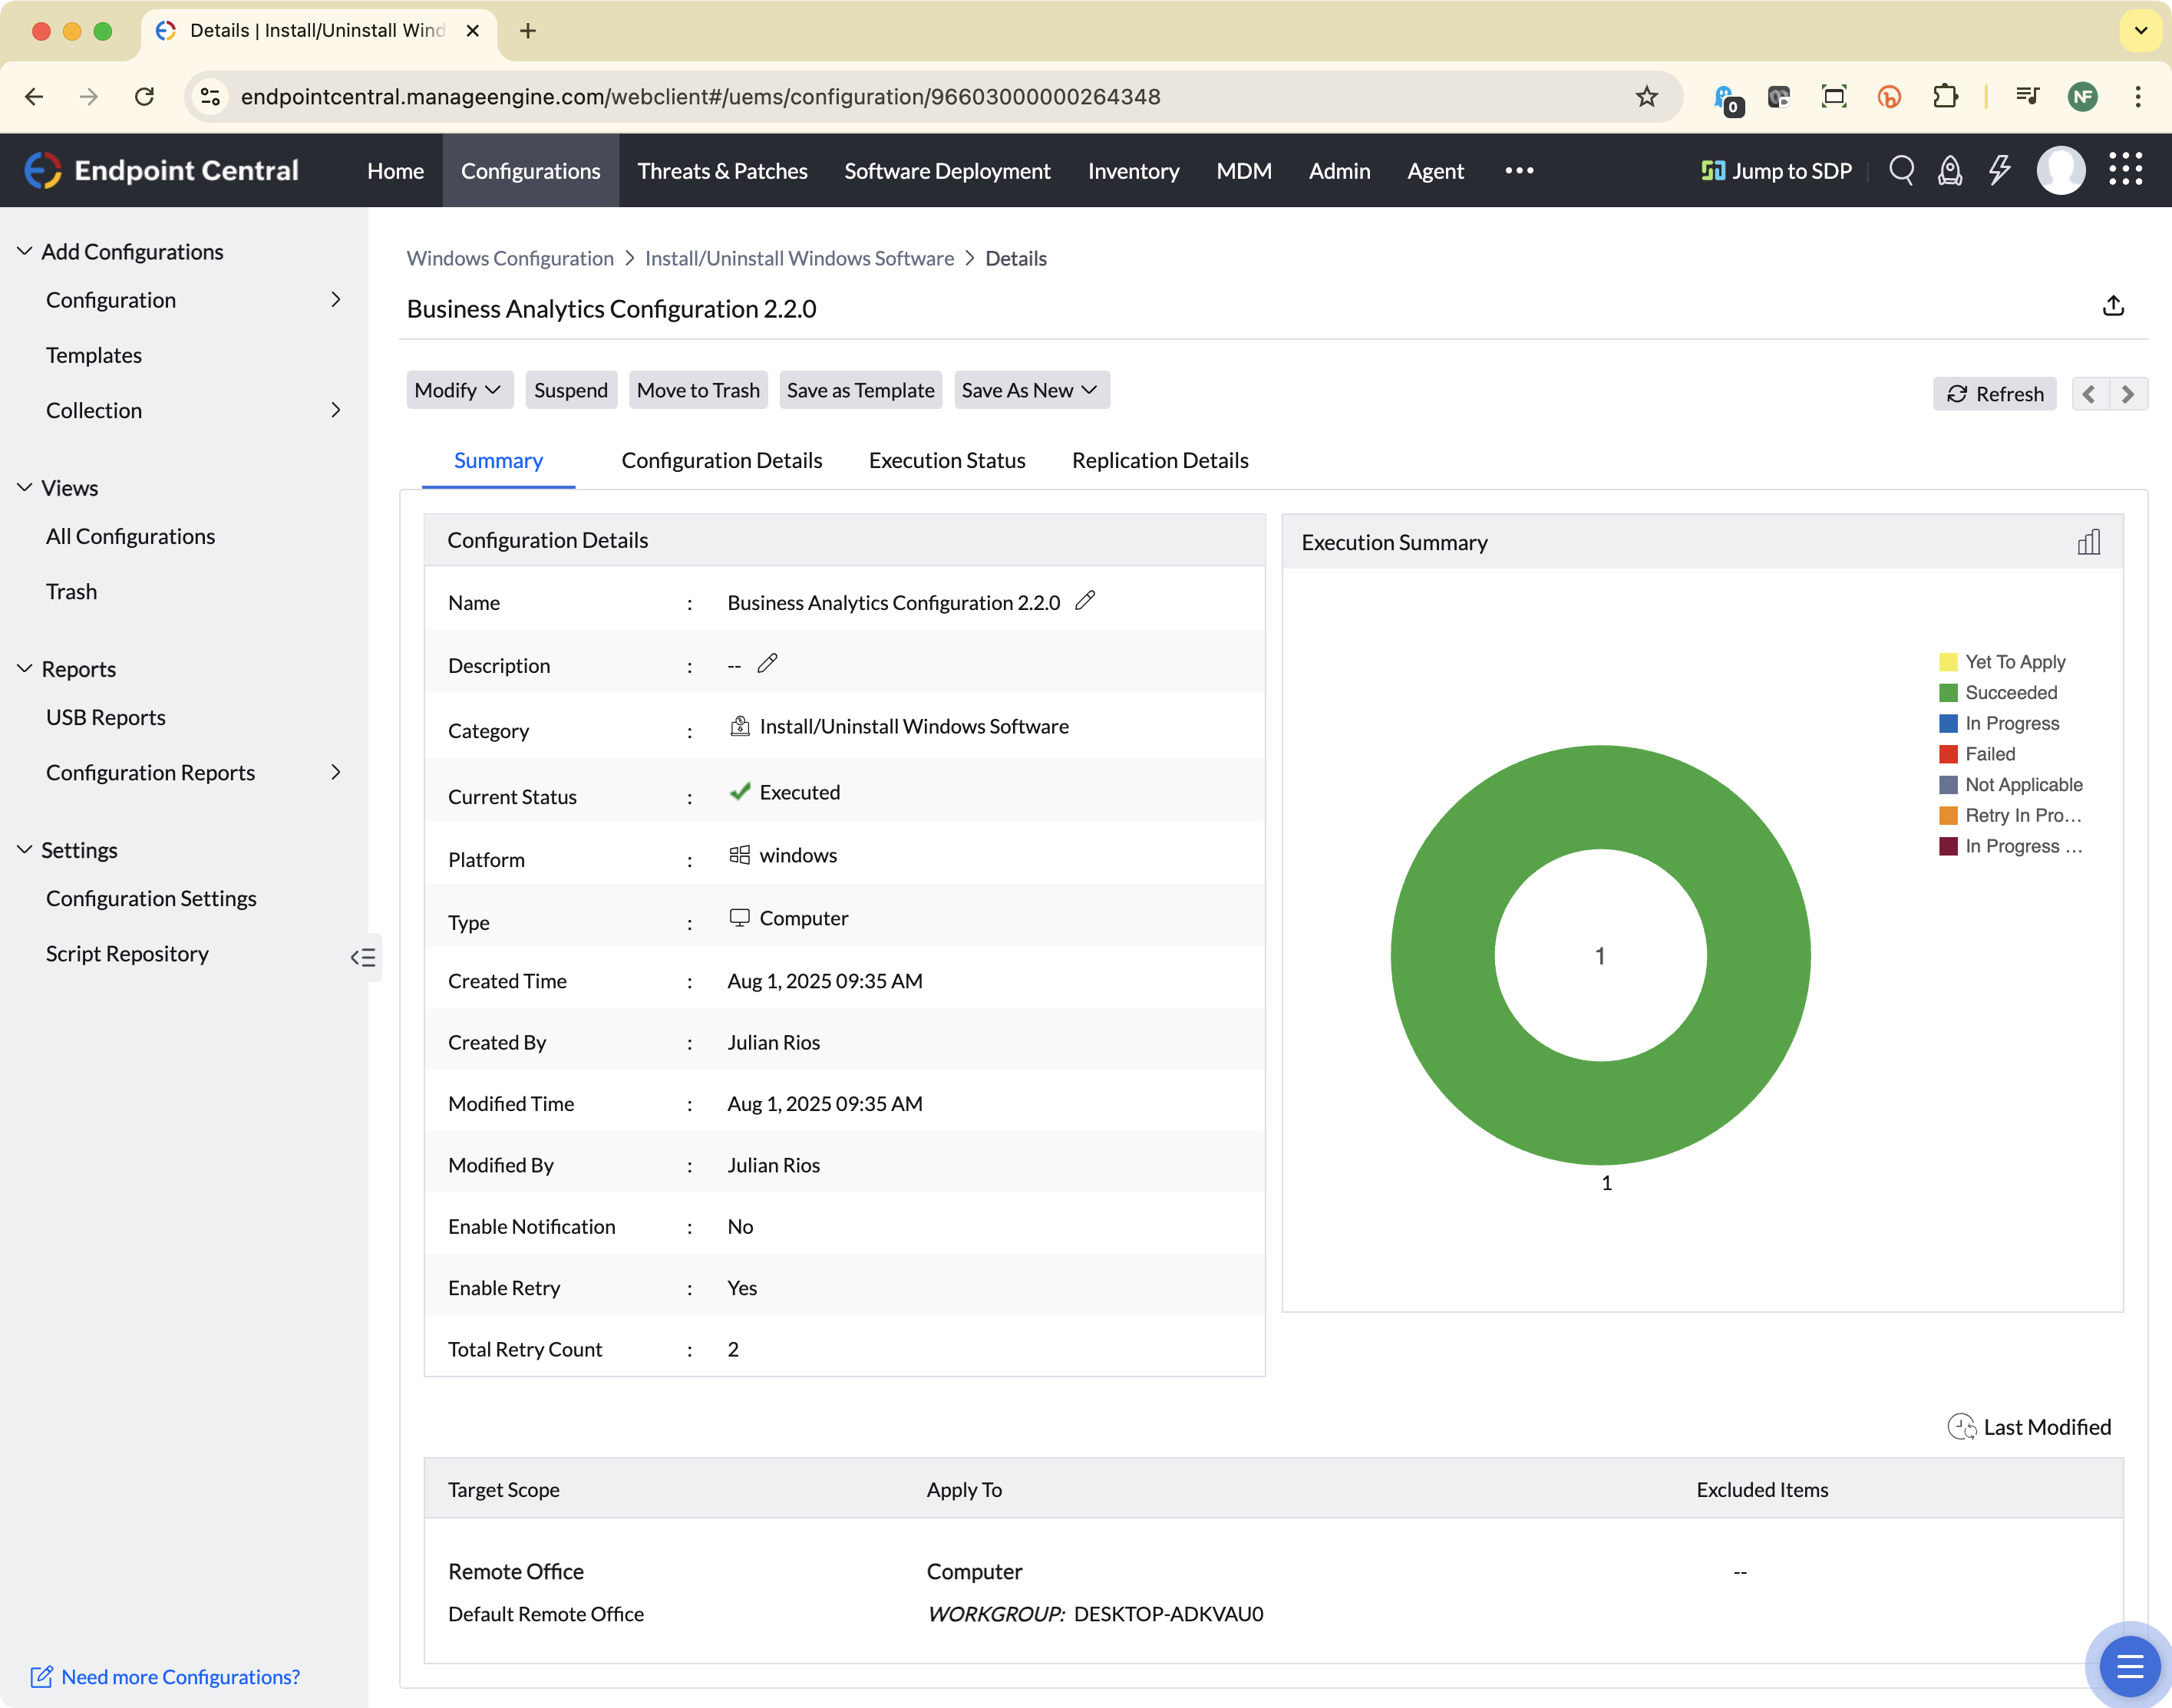This screenshot has height=1708, width=2172.
Task: Collapse the Views section in the sidebar
Action: coord(25,487)
